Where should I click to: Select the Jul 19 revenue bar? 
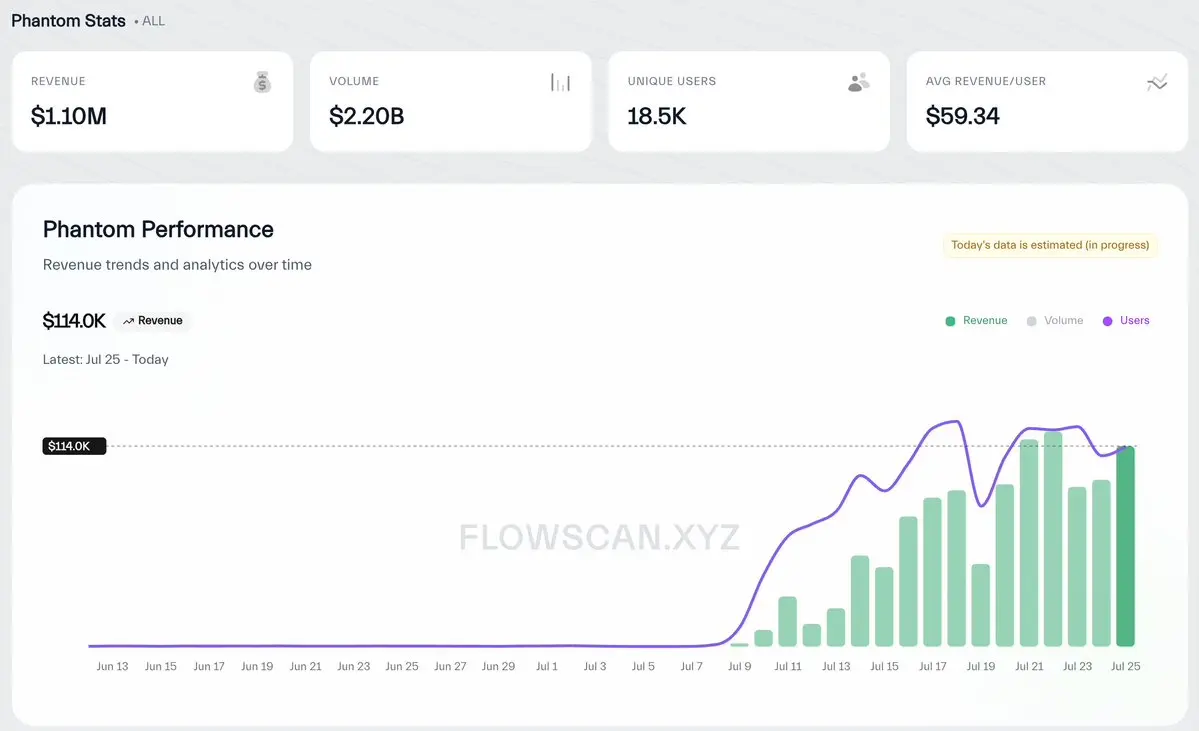pyautogui.click(x=980, y=605)
